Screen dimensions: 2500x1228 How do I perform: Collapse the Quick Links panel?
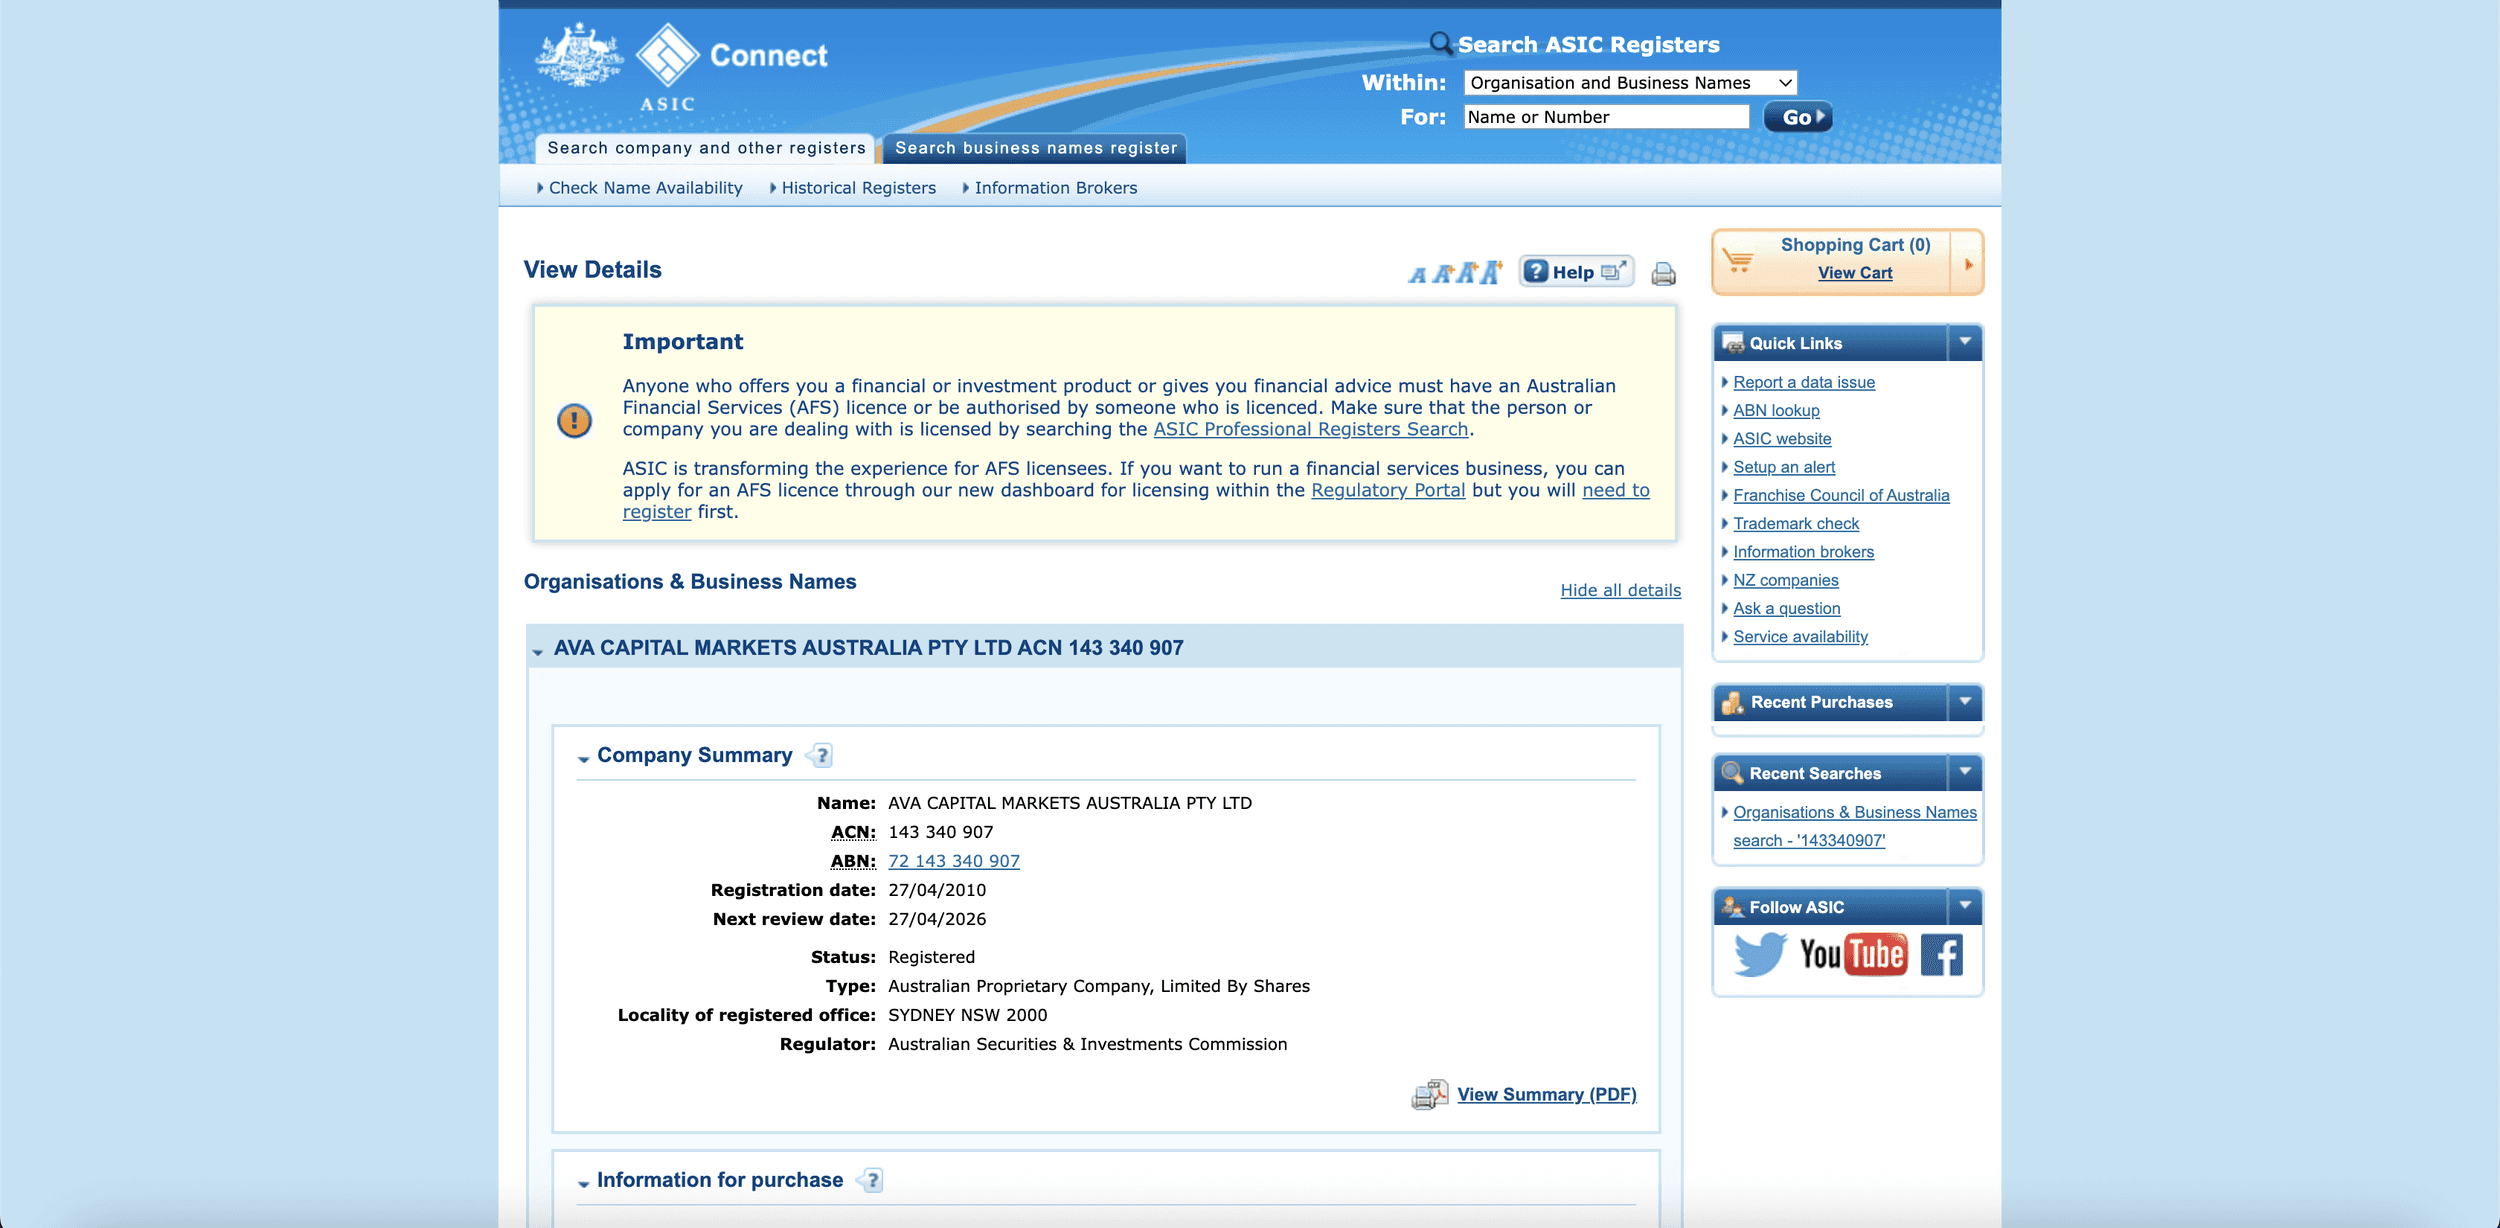point(1965,342)
